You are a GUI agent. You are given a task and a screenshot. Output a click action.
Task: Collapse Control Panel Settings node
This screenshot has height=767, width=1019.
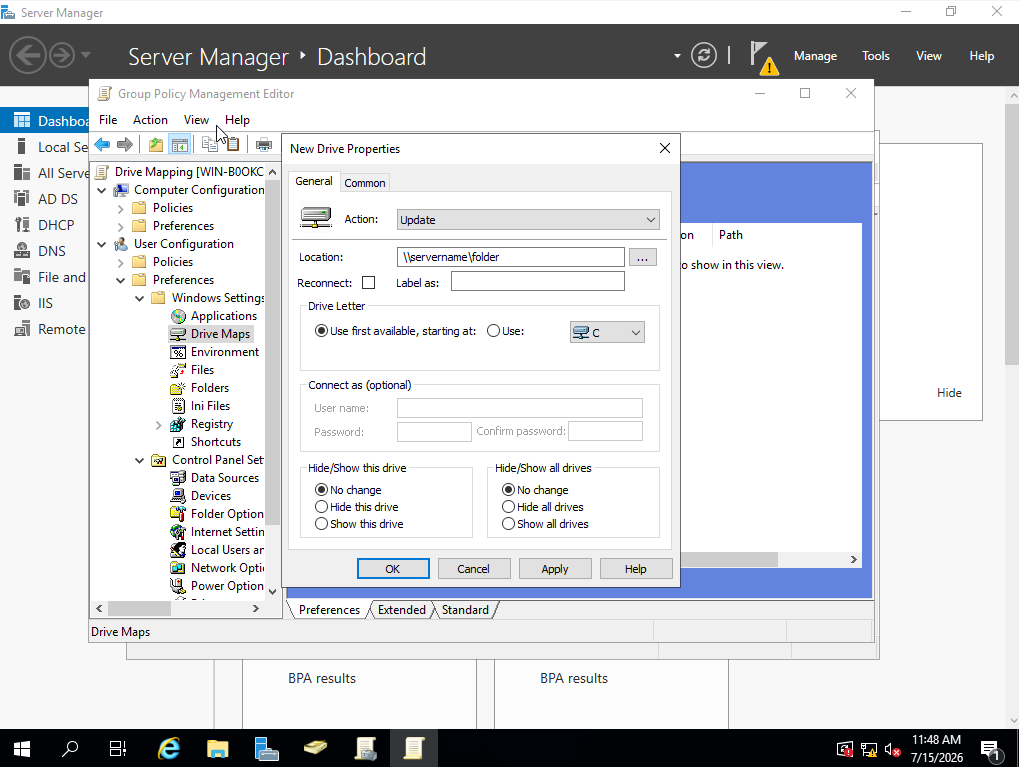click(140, 460)
